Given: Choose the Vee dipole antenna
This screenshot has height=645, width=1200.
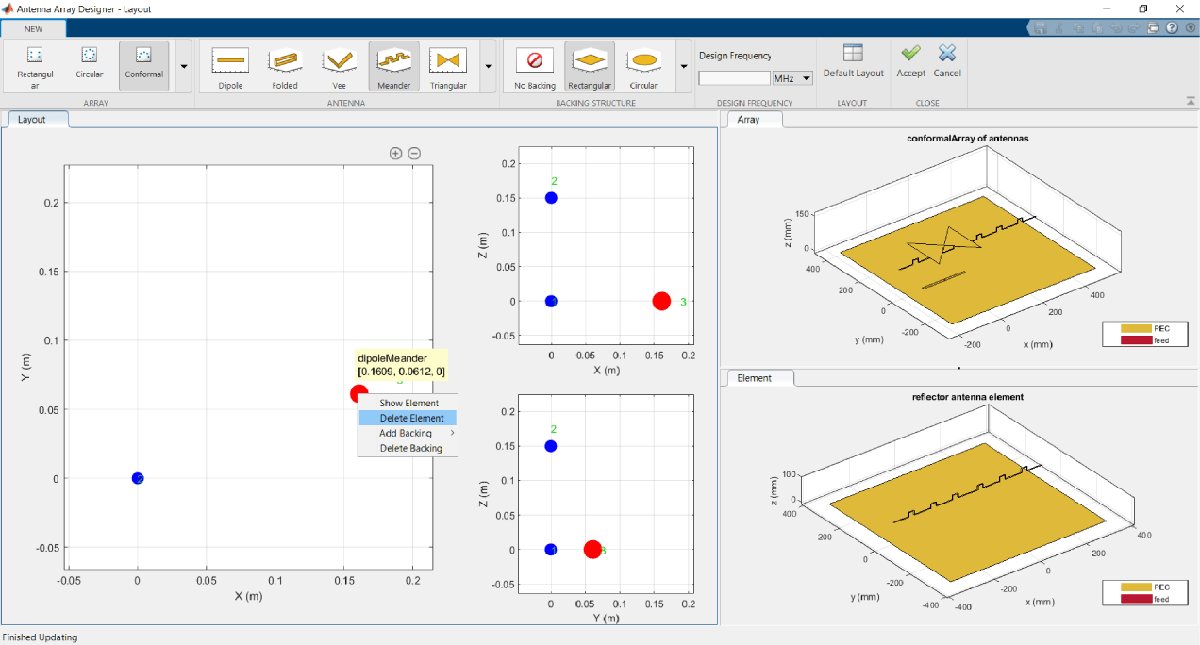Looking at the screenshot, I should tap(339, 66).
